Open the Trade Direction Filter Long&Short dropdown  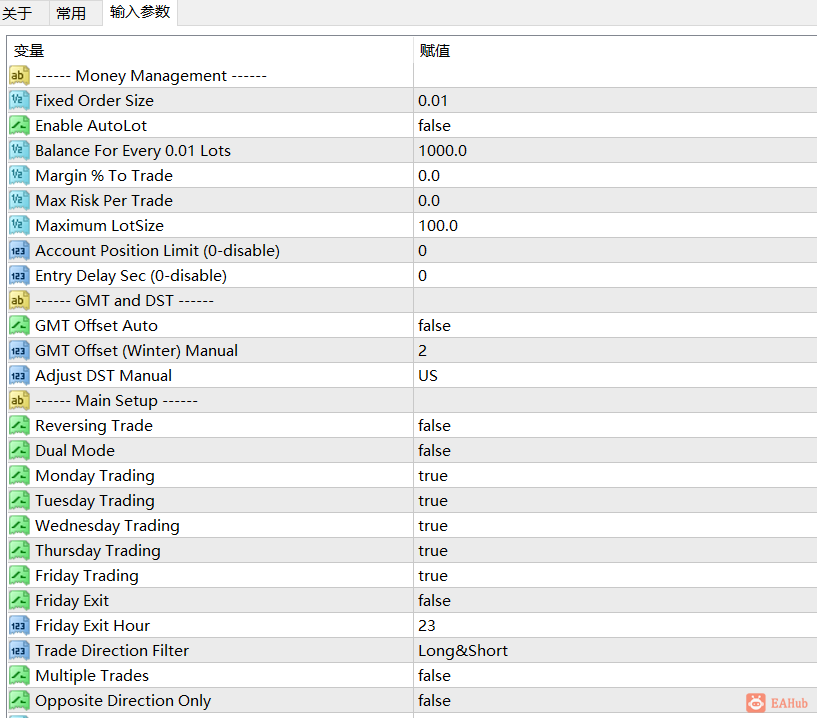click(x=615, y=651)
